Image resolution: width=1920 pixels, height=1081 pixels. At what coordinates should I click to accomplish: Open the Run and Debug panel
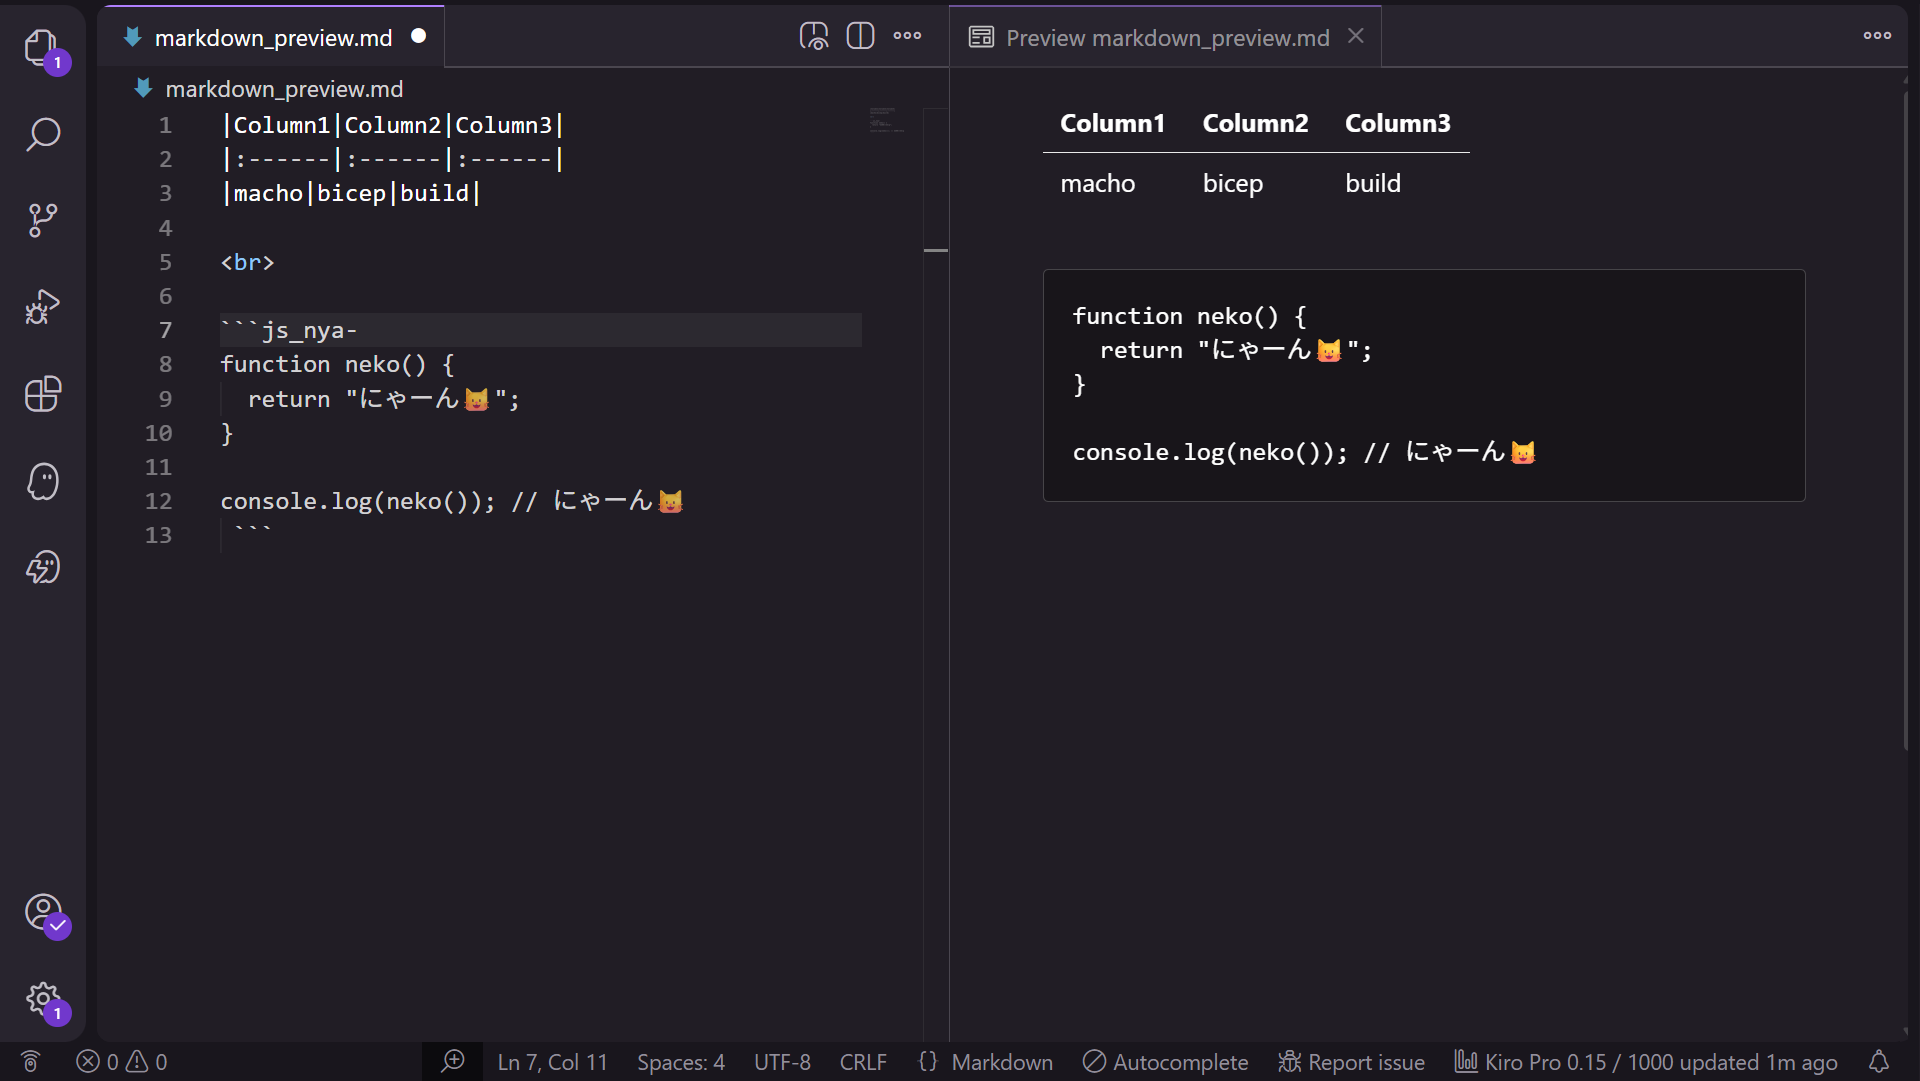[x=43, y=307]
